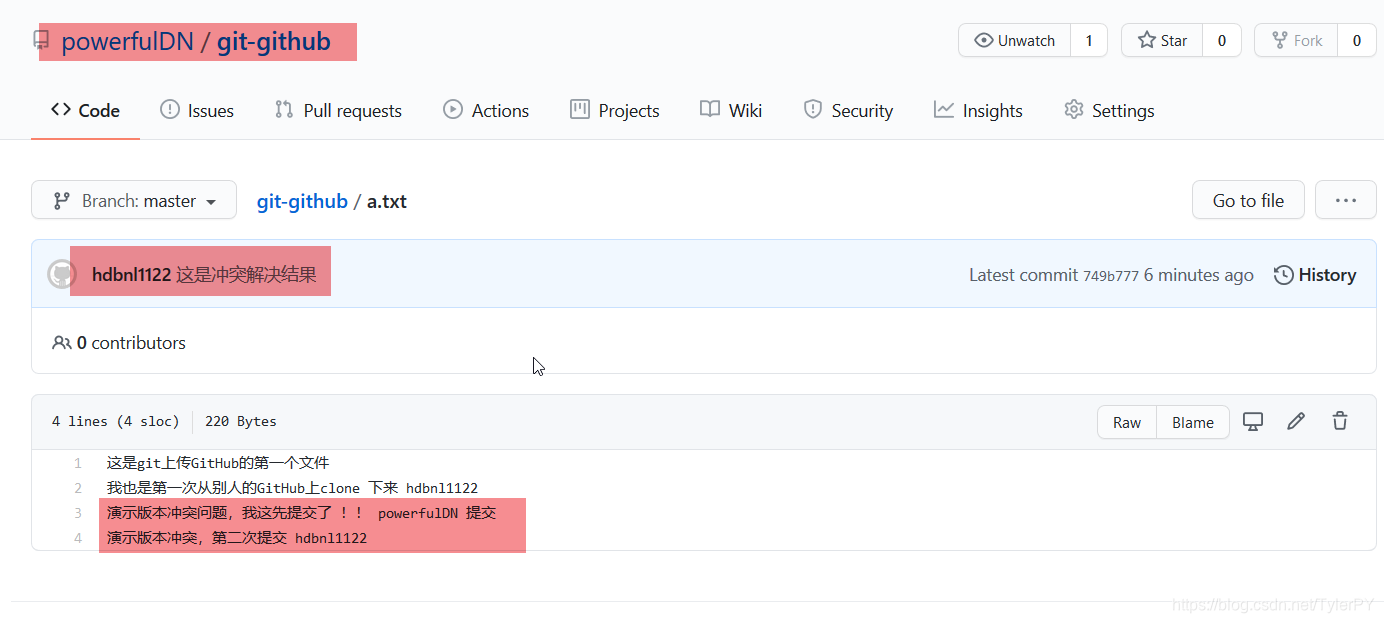View the file History
1384x623 pixels.
pos(1315,275)
